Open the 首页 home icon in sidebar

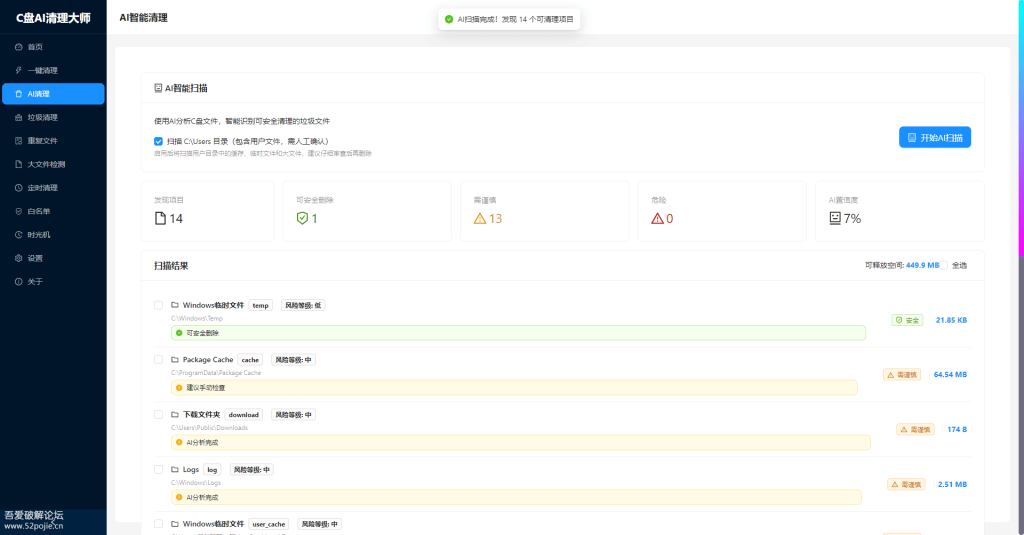19,47
